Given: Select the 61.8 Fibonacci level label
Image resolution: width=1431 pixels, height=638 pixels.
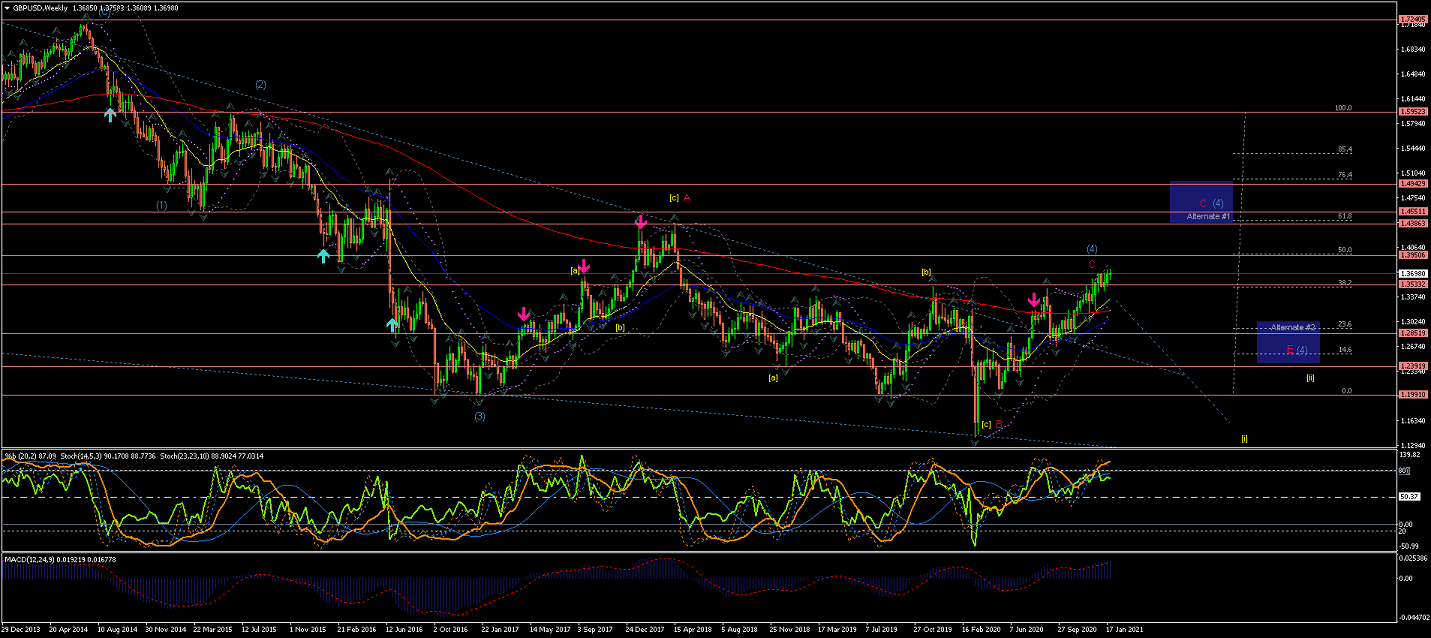Looking at the screenshot, I should point(1344,215).
